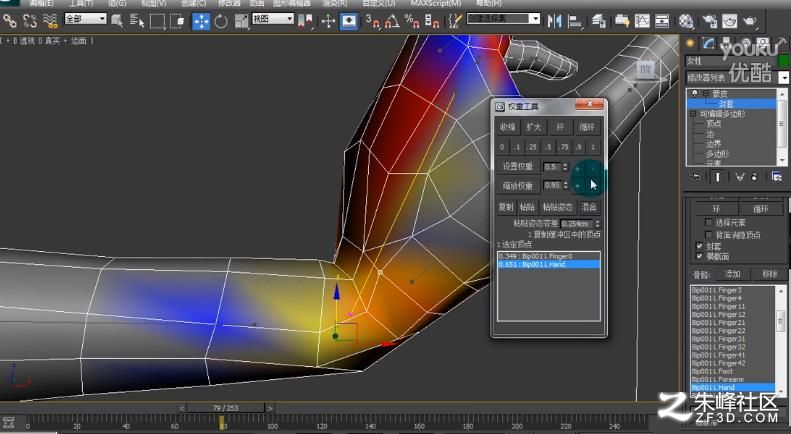
Task: Activate the Select and Rotate tool
Action: tap(220, 21)
